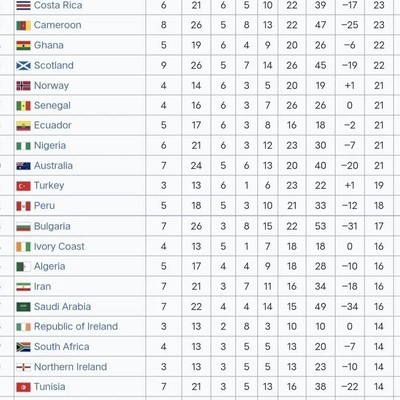This screenshot has width=400, height=400.
Task: Open the Nigeria team link
Action: coord(50,146)
